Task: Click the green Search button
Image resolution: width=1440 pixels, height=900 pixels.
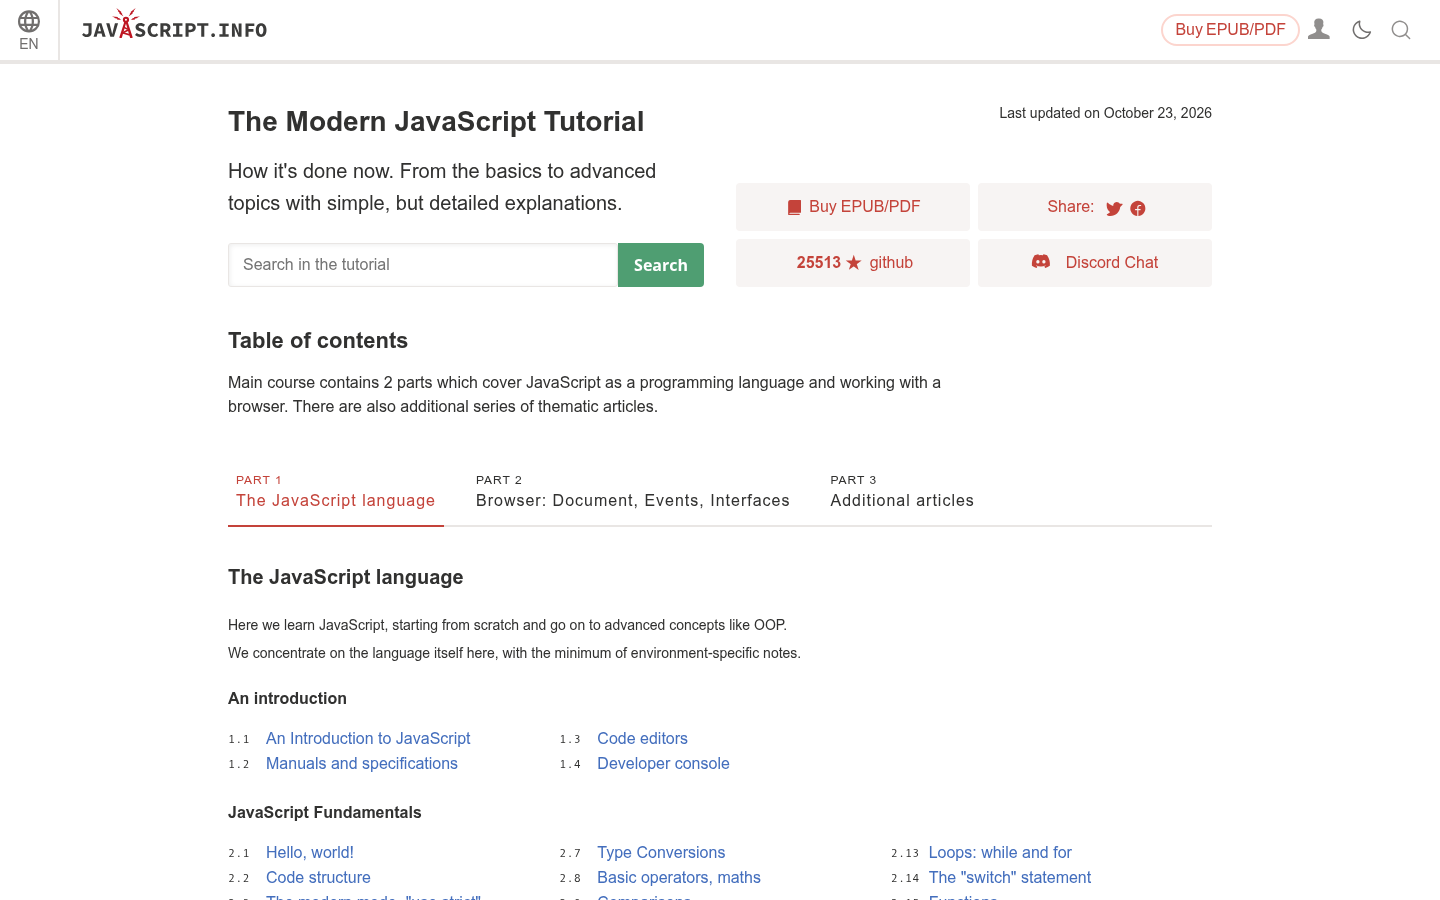Action: (661, 265)
